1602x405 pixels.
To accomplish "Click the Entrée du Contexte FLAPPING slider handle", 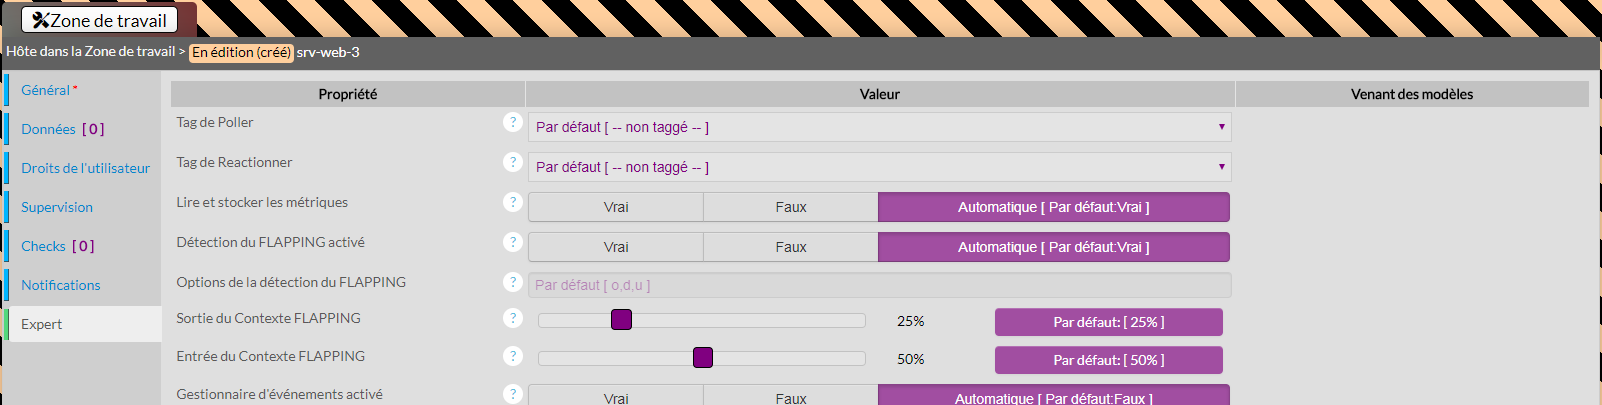I will [703, 358].
